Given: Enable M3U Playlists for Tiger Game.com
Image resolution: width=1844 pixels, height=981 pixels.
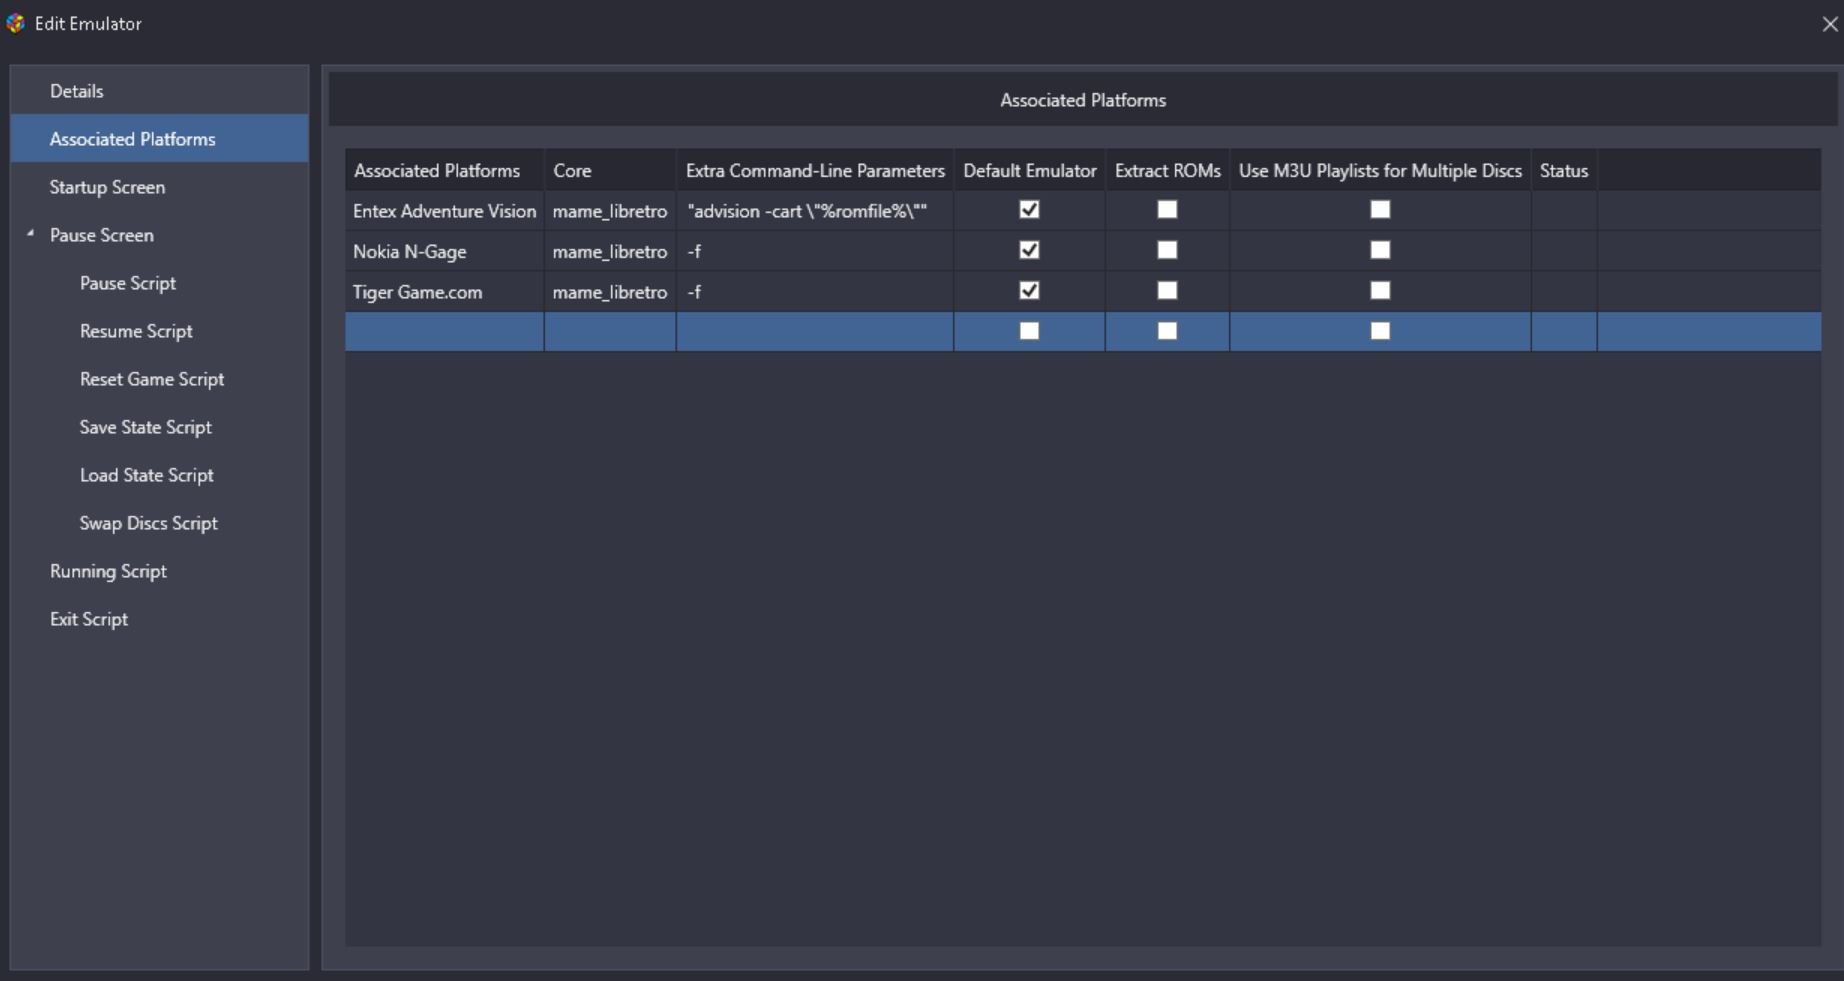Looking at the screenshot, I should (1380, 291).
